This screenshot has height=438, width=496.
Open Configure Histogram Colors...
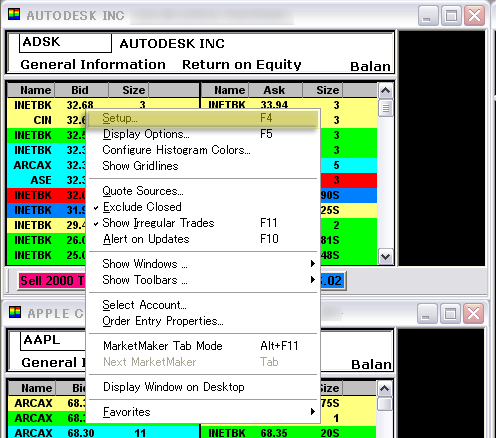pos(203,150)
